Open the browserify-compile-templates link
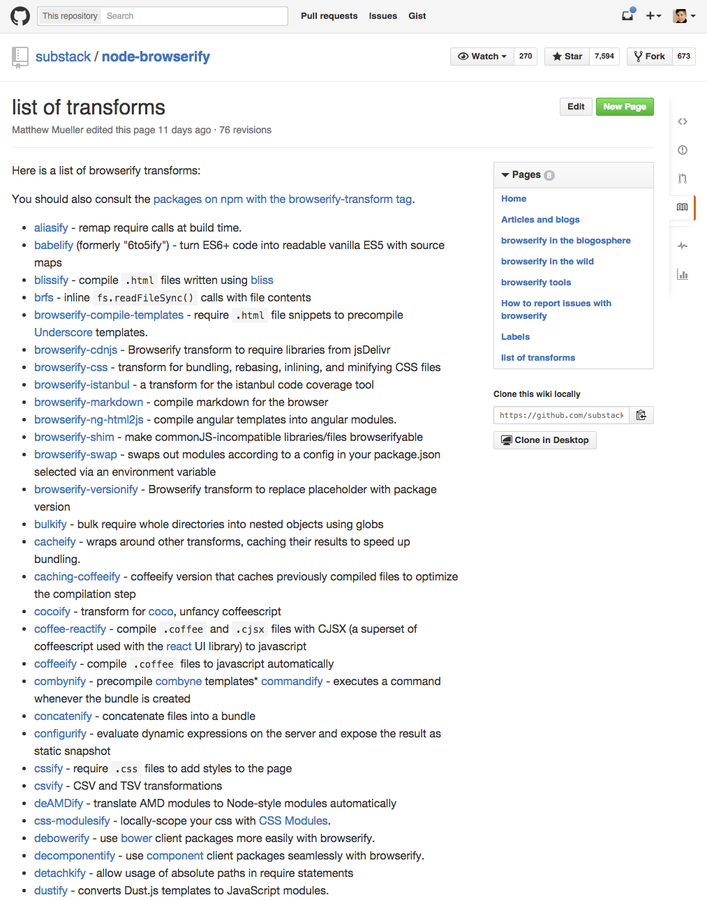 (x=108, y=315)
